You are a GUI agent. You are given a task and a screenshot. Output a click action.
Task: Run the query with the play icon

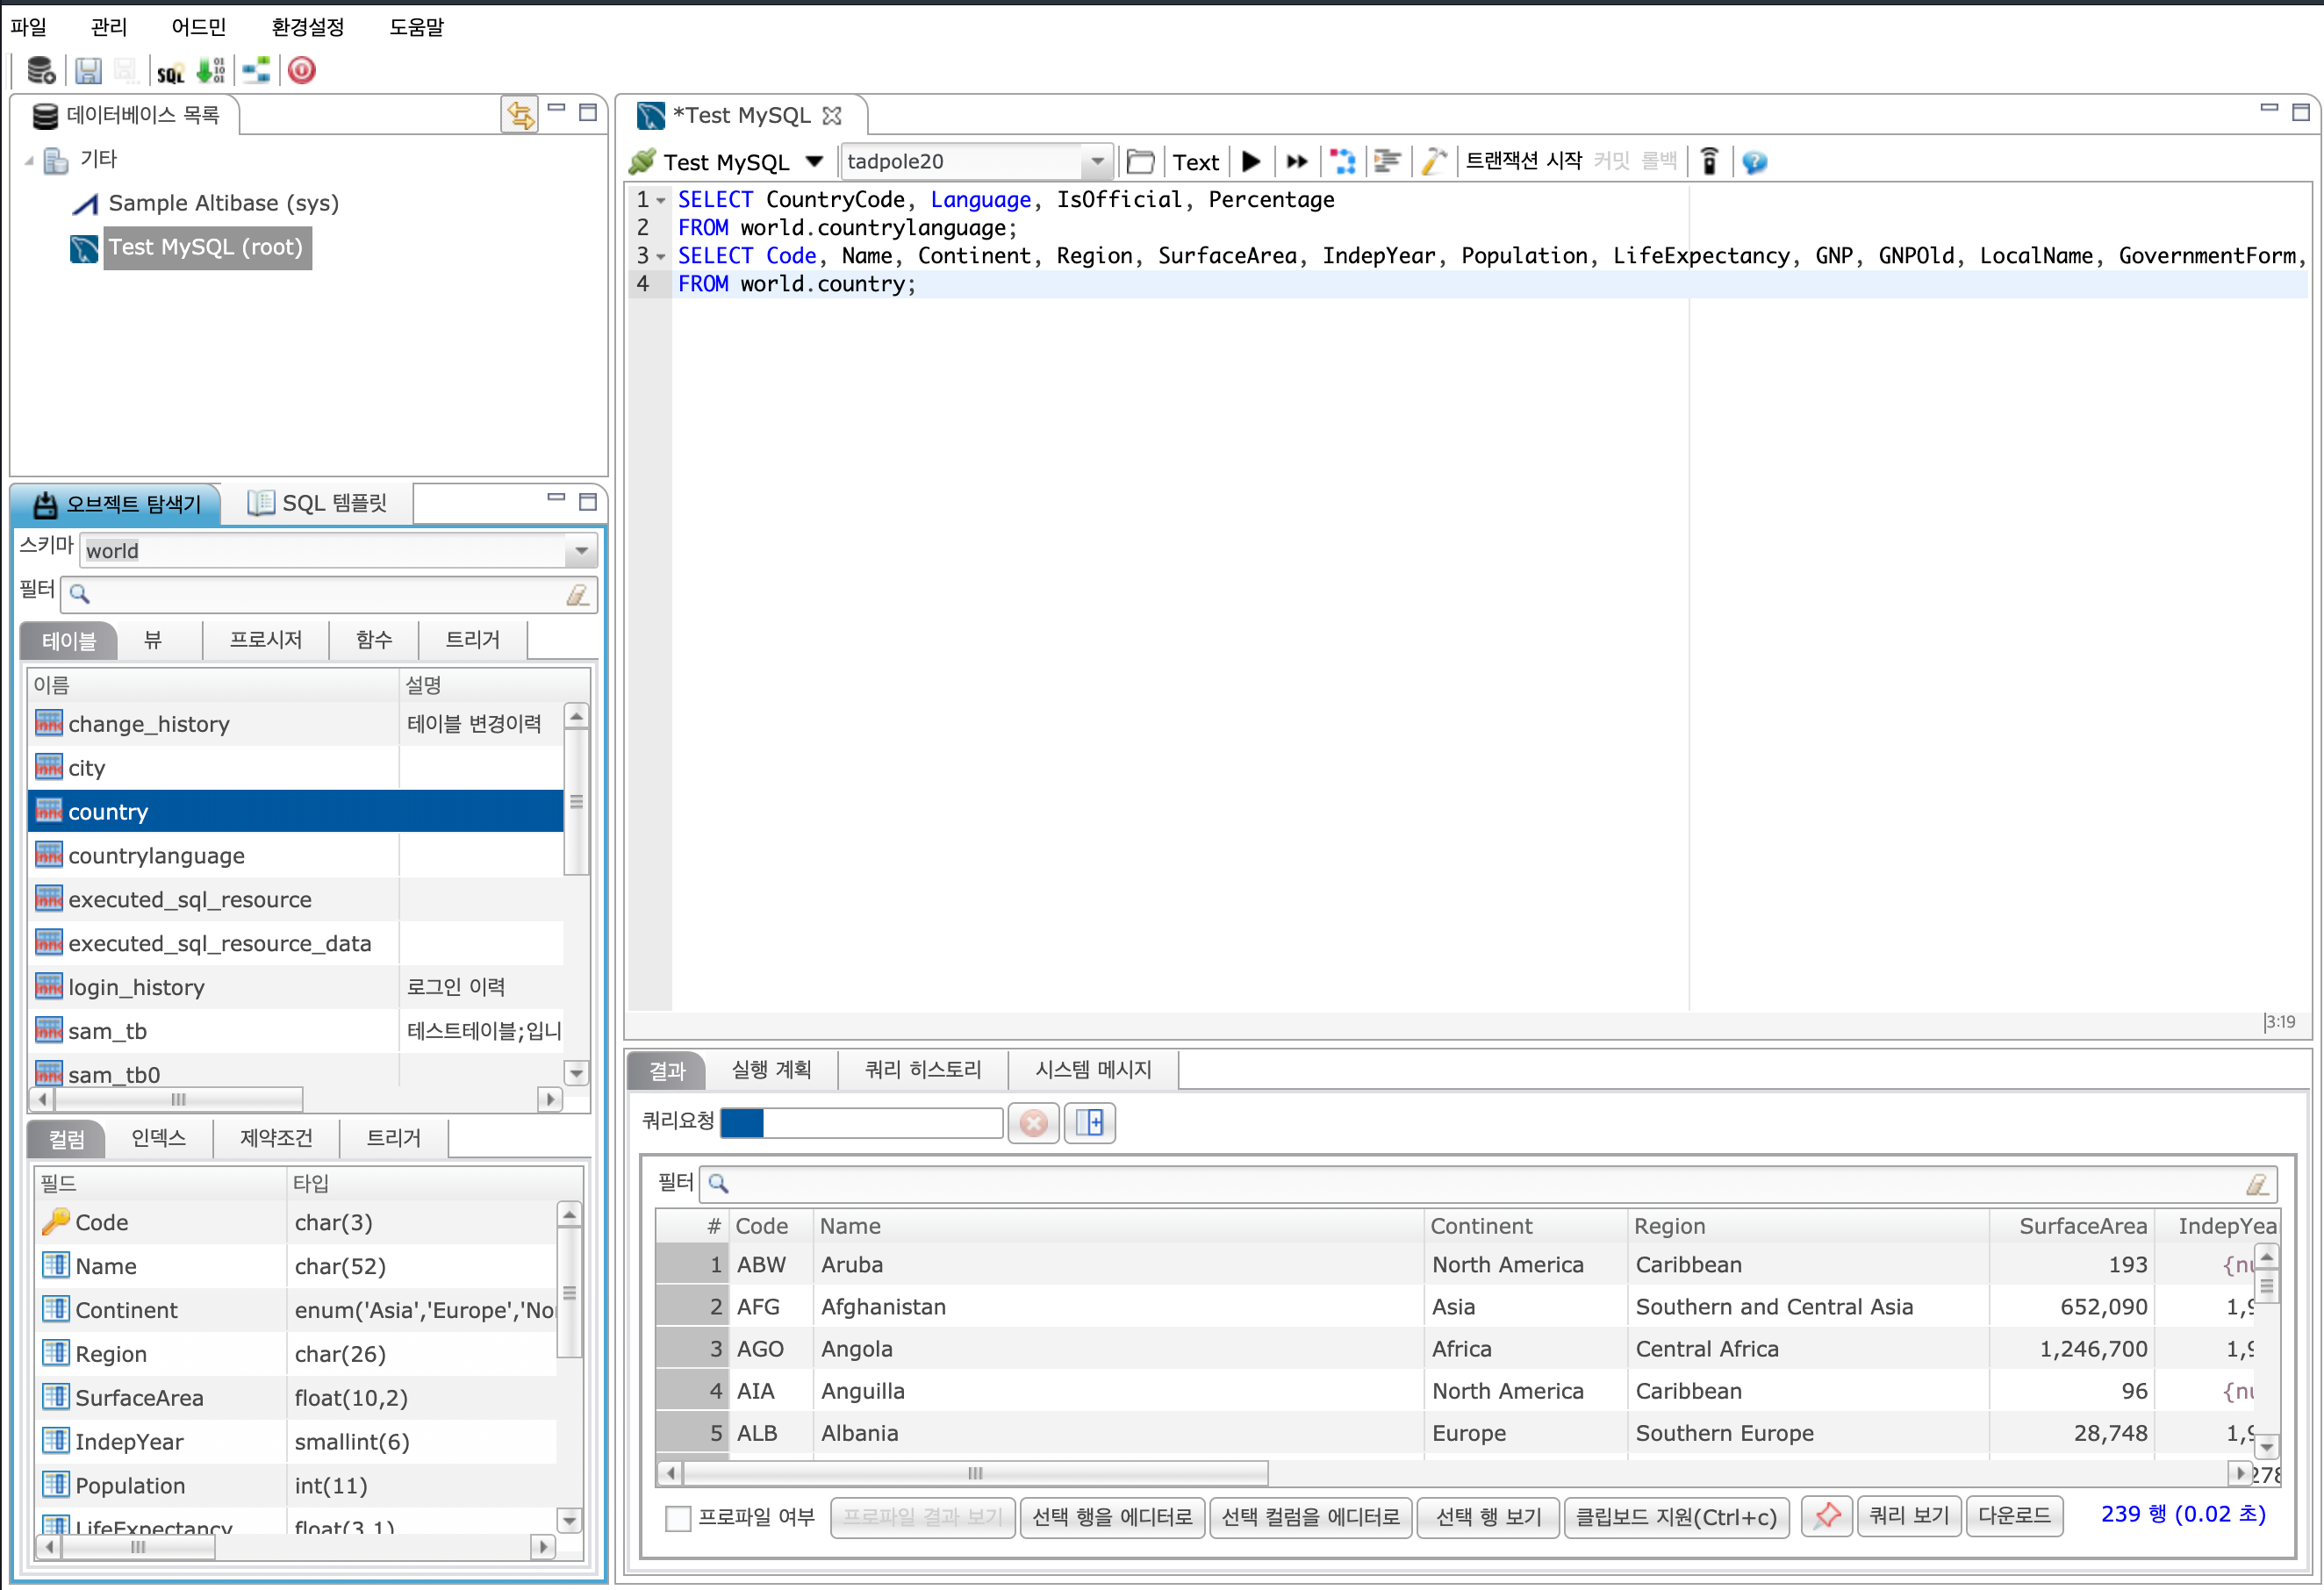click(x=1250, y=161)
